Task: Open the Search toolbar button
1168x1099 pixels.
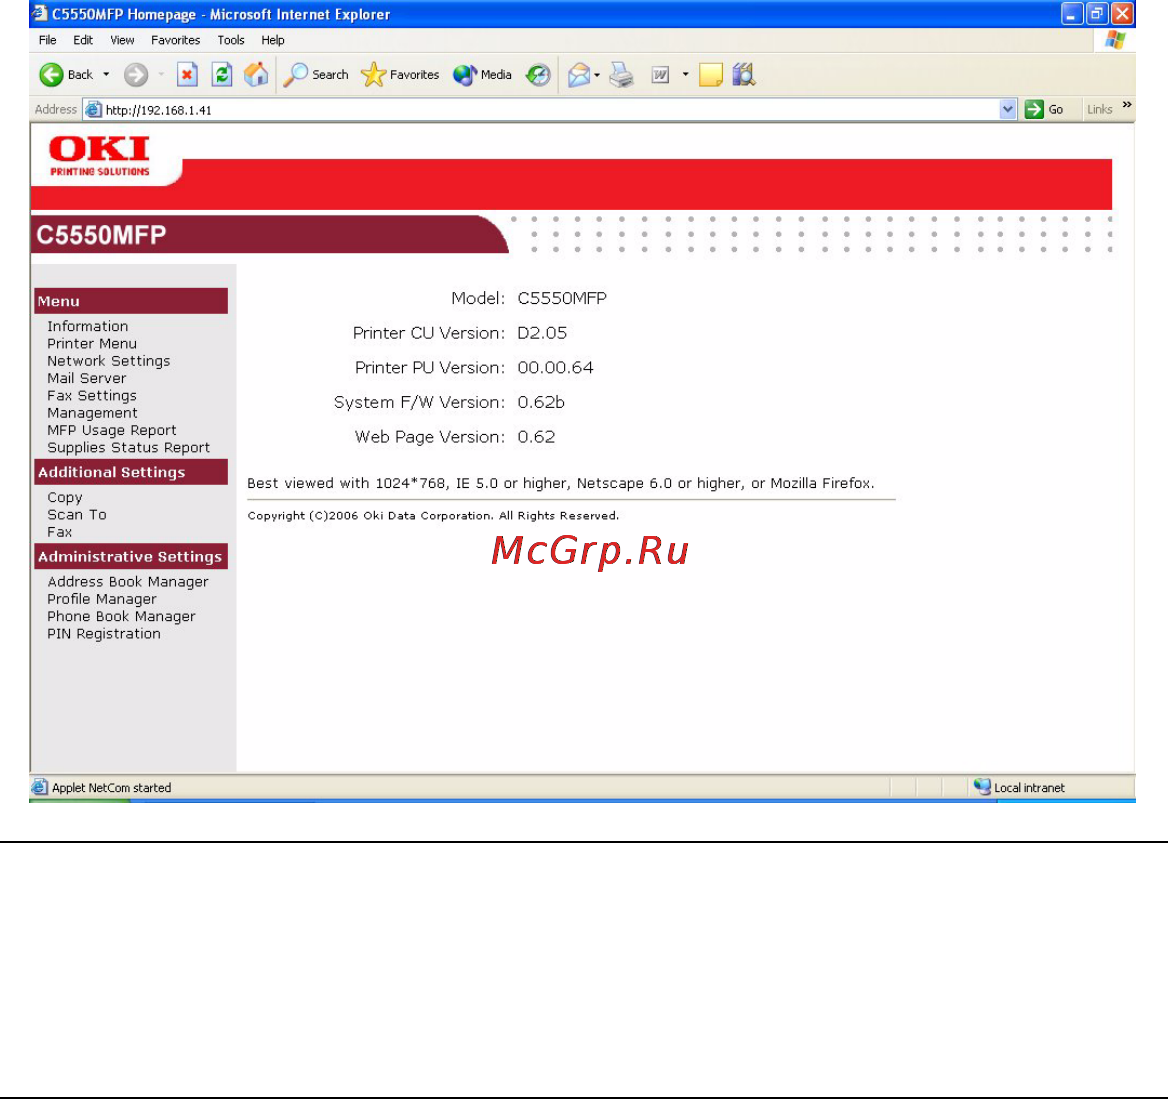Action: (x=316, y=75)
